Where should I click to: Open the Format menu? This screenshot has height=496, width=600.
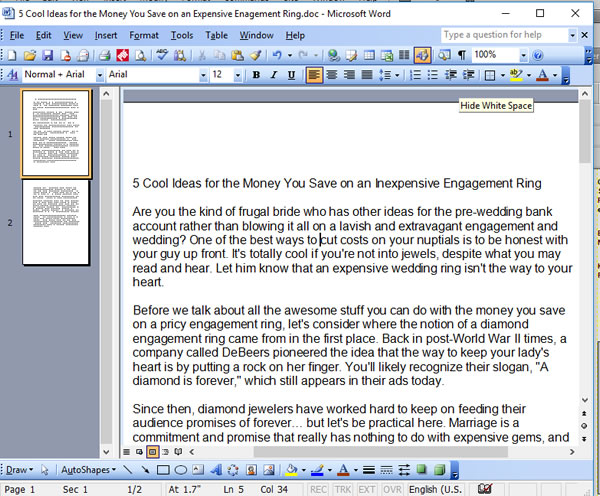pyautogui.click(x=143, y=35)
